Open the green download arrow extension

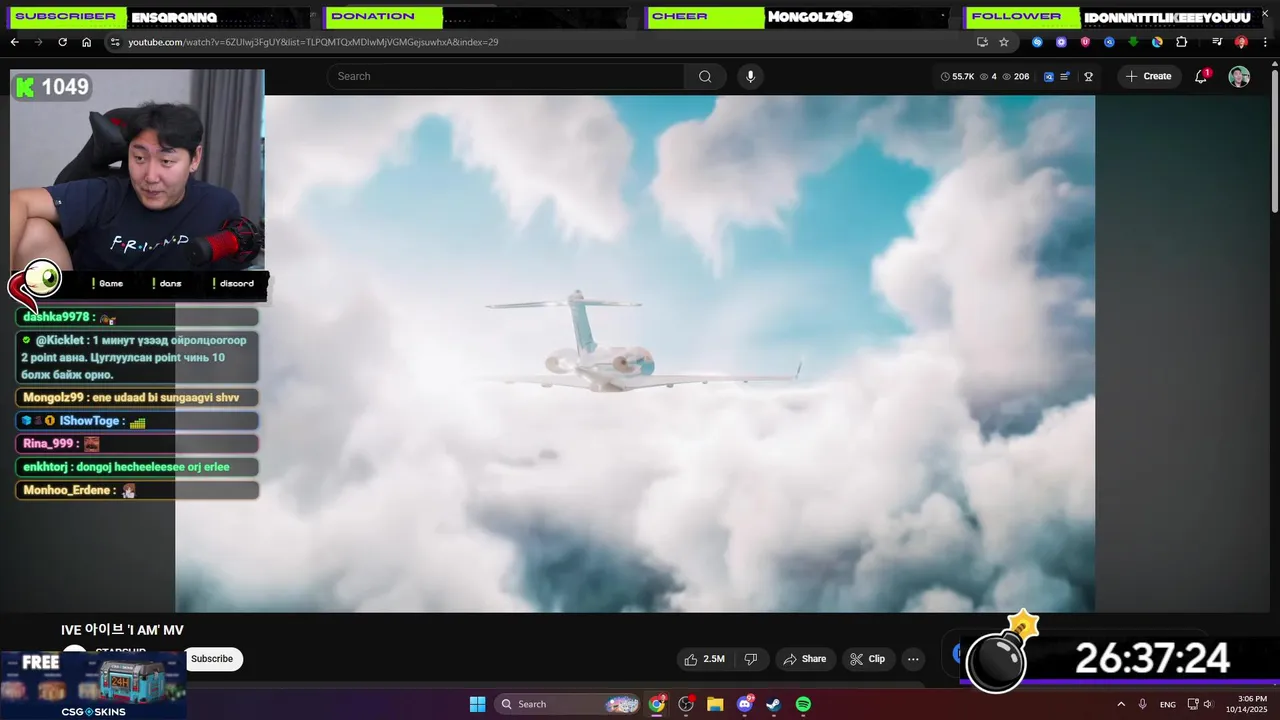click(x=1133, y=42)
